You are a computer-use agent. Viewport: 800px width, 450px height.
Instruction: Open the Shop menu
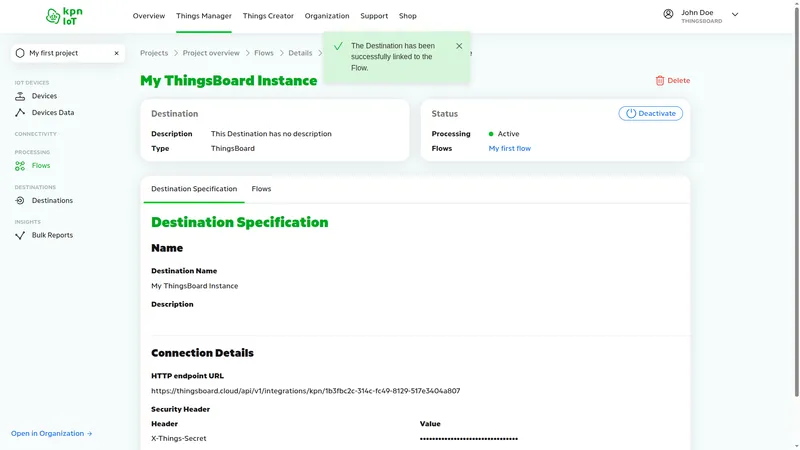pyautogui.click(x=407, y=16)
